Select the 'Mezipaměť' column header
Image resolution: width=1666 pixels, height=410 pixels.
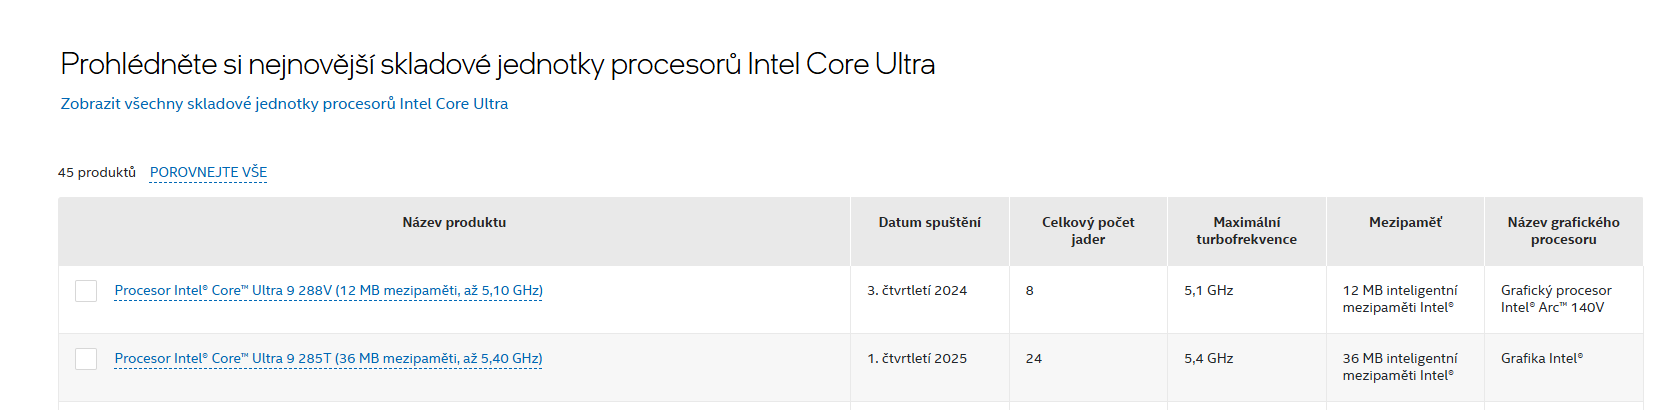[1405, 223]
